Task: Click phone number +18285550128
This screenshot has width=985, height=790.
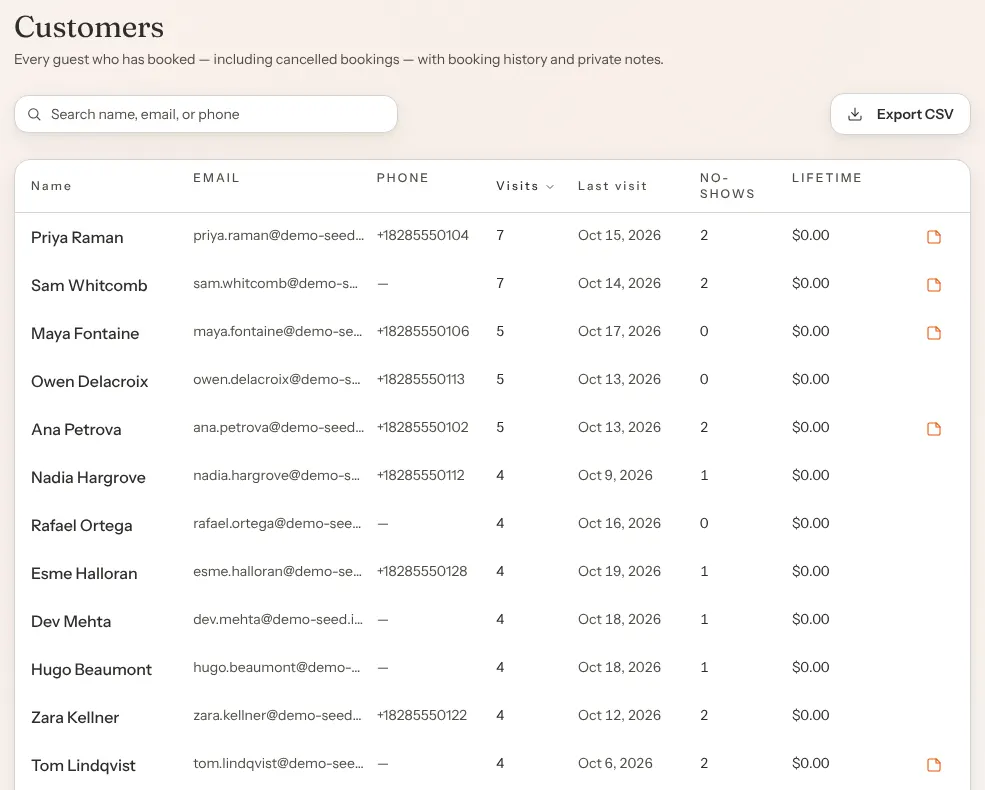Action: (x=422, y=571)
